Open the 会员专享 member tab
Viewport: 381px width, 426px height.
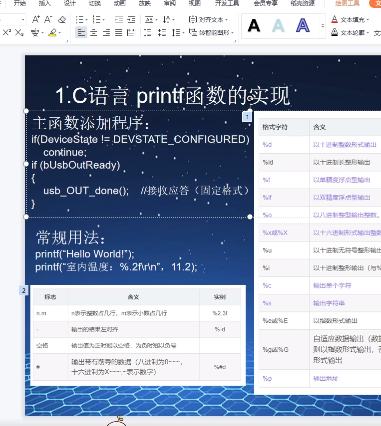pyautogui.click(x=266, y=3)
